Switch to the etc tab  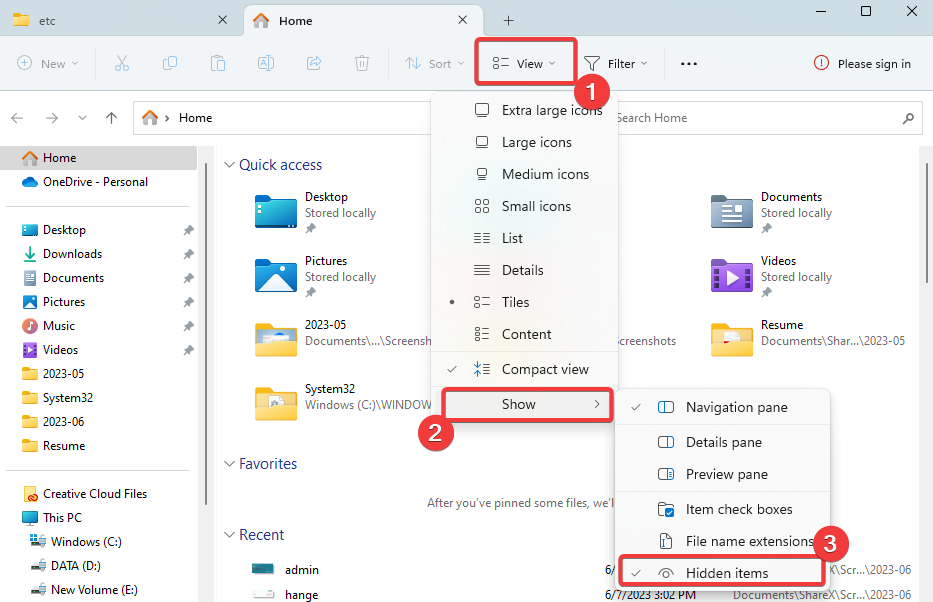tap(121, 21)
